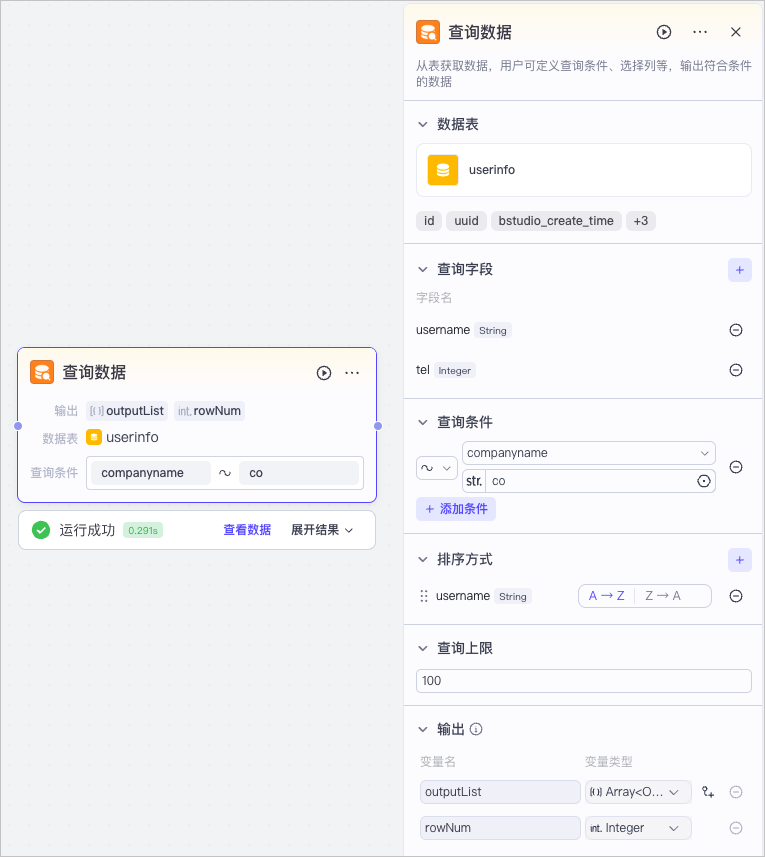
Task: Edit the query limit 100 field
Action: (x=584, y=681)
